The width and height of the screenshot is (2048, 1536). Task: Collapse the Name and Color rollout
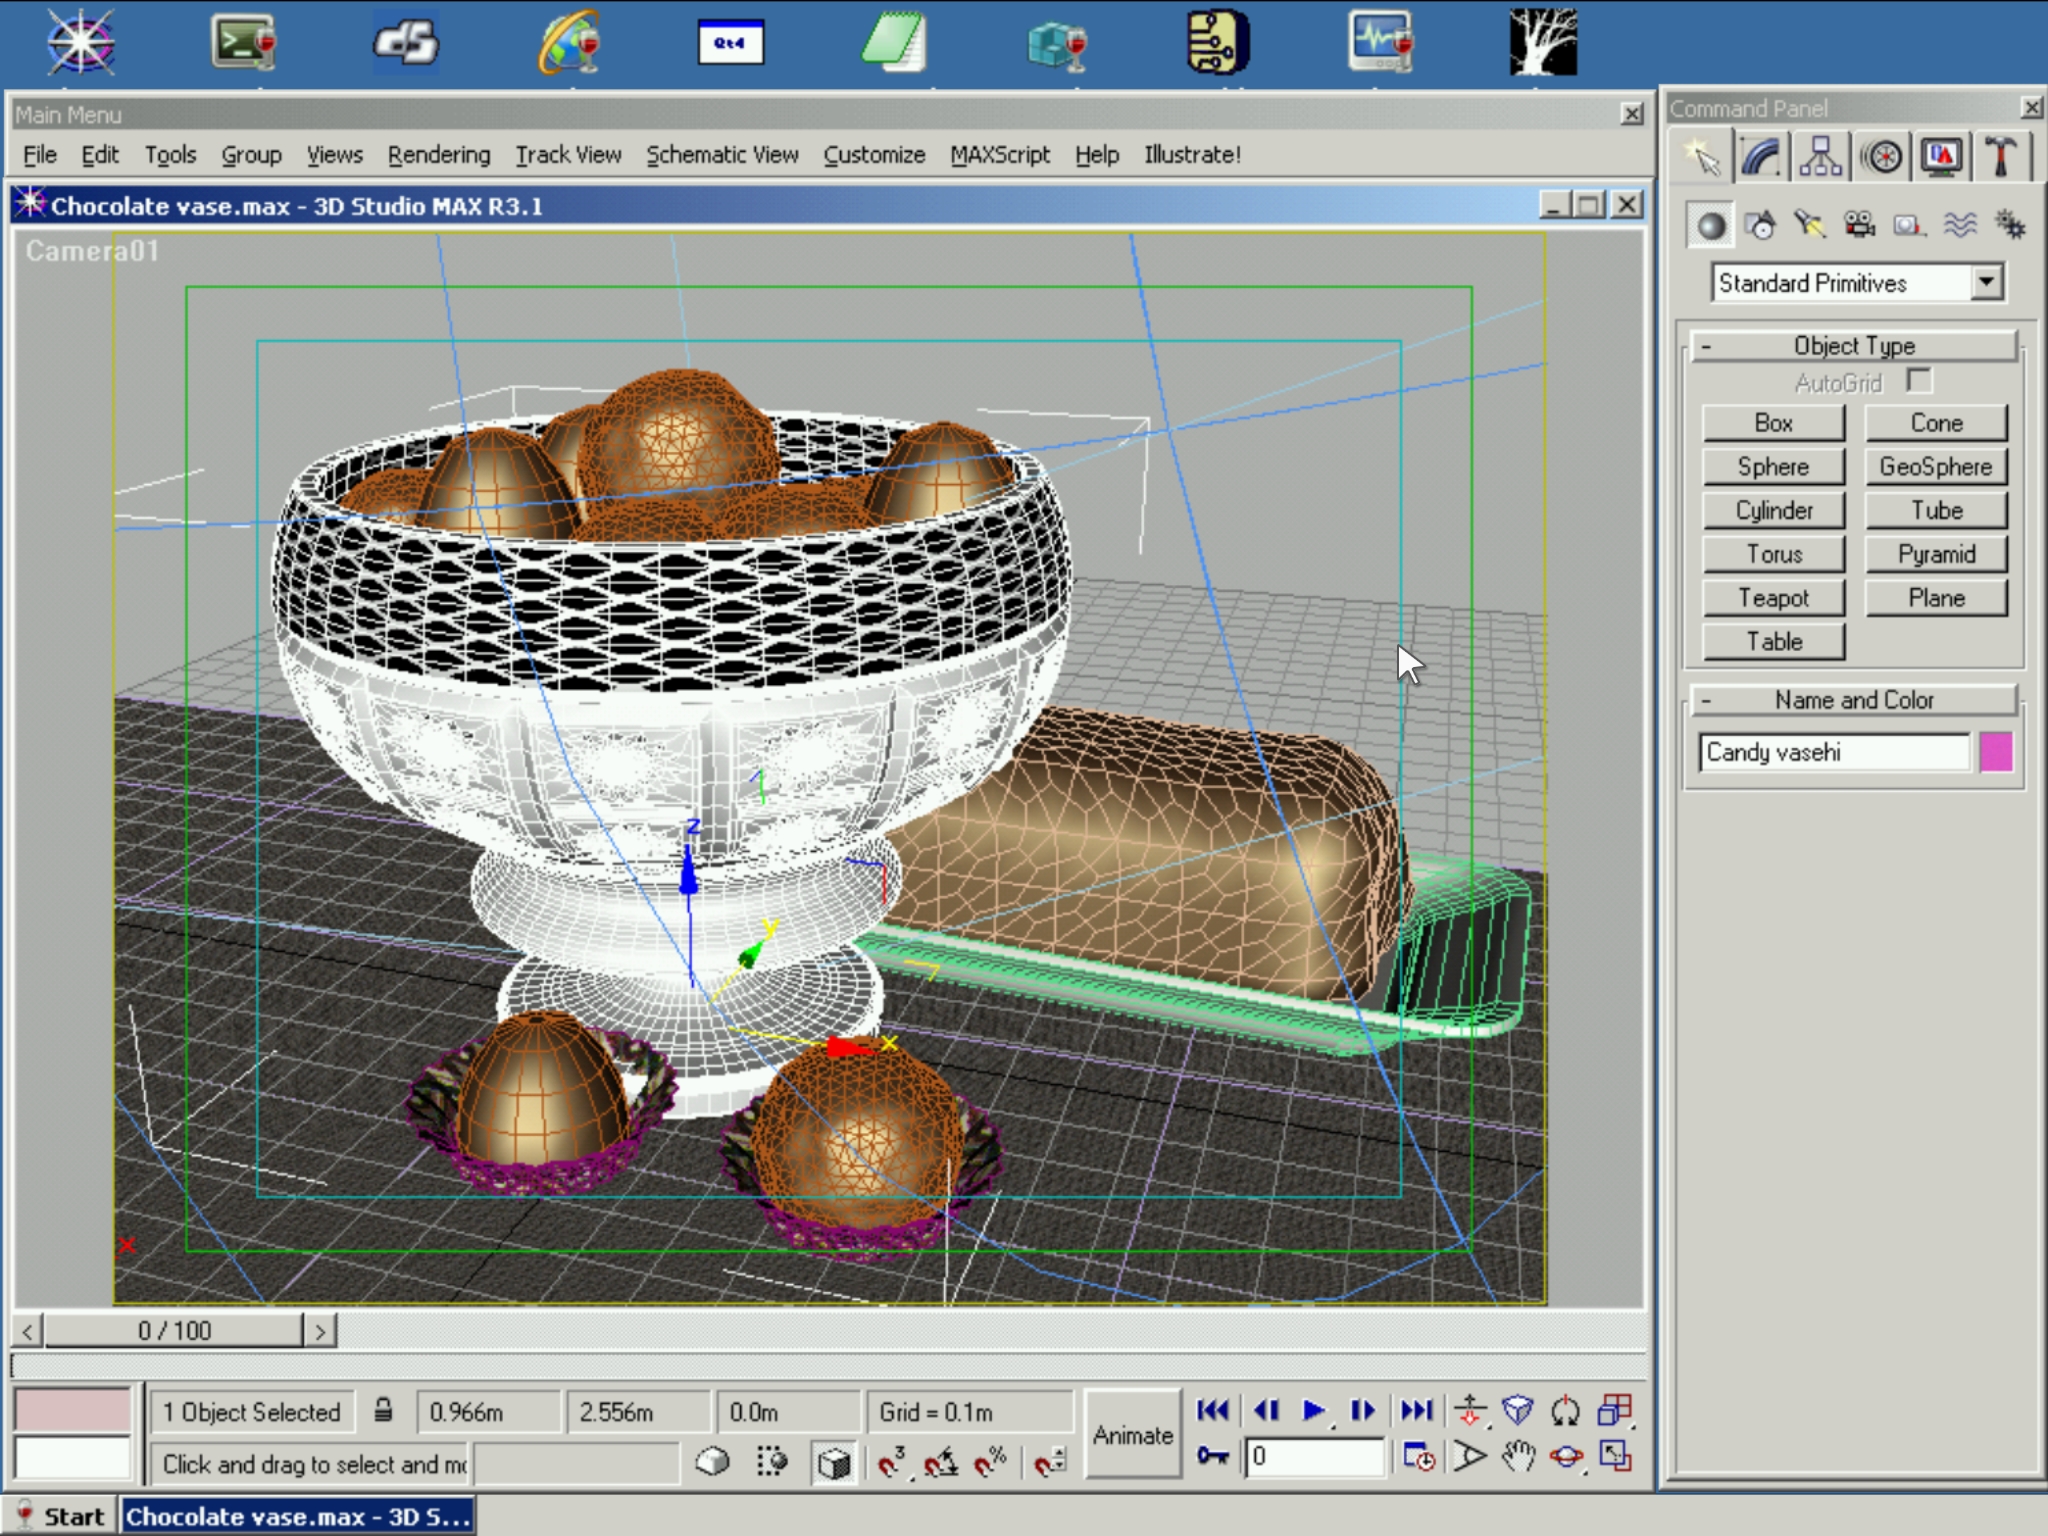tap(1853, 700)
